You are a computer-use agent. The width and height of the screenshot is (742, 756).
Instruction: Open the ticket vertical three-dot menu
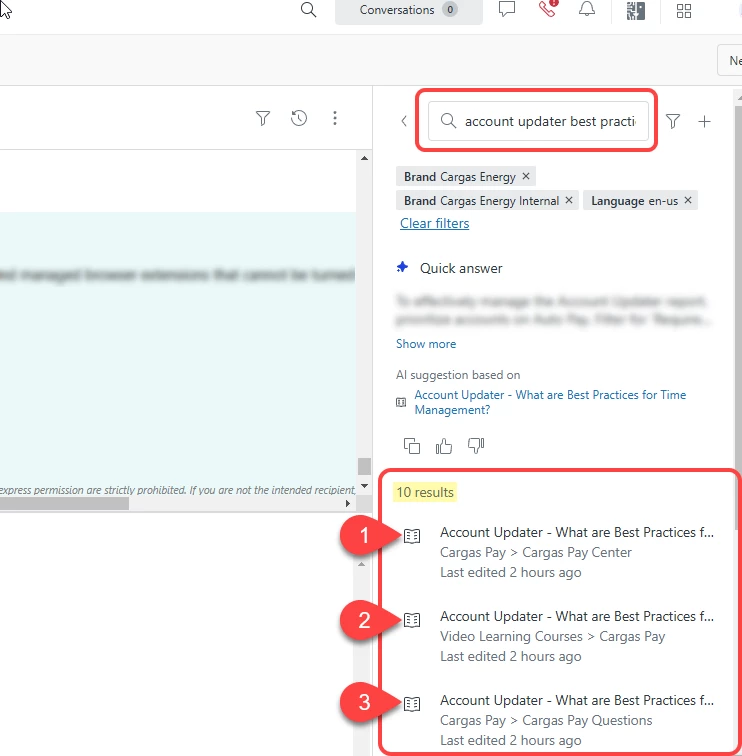(x=335, y=118)
